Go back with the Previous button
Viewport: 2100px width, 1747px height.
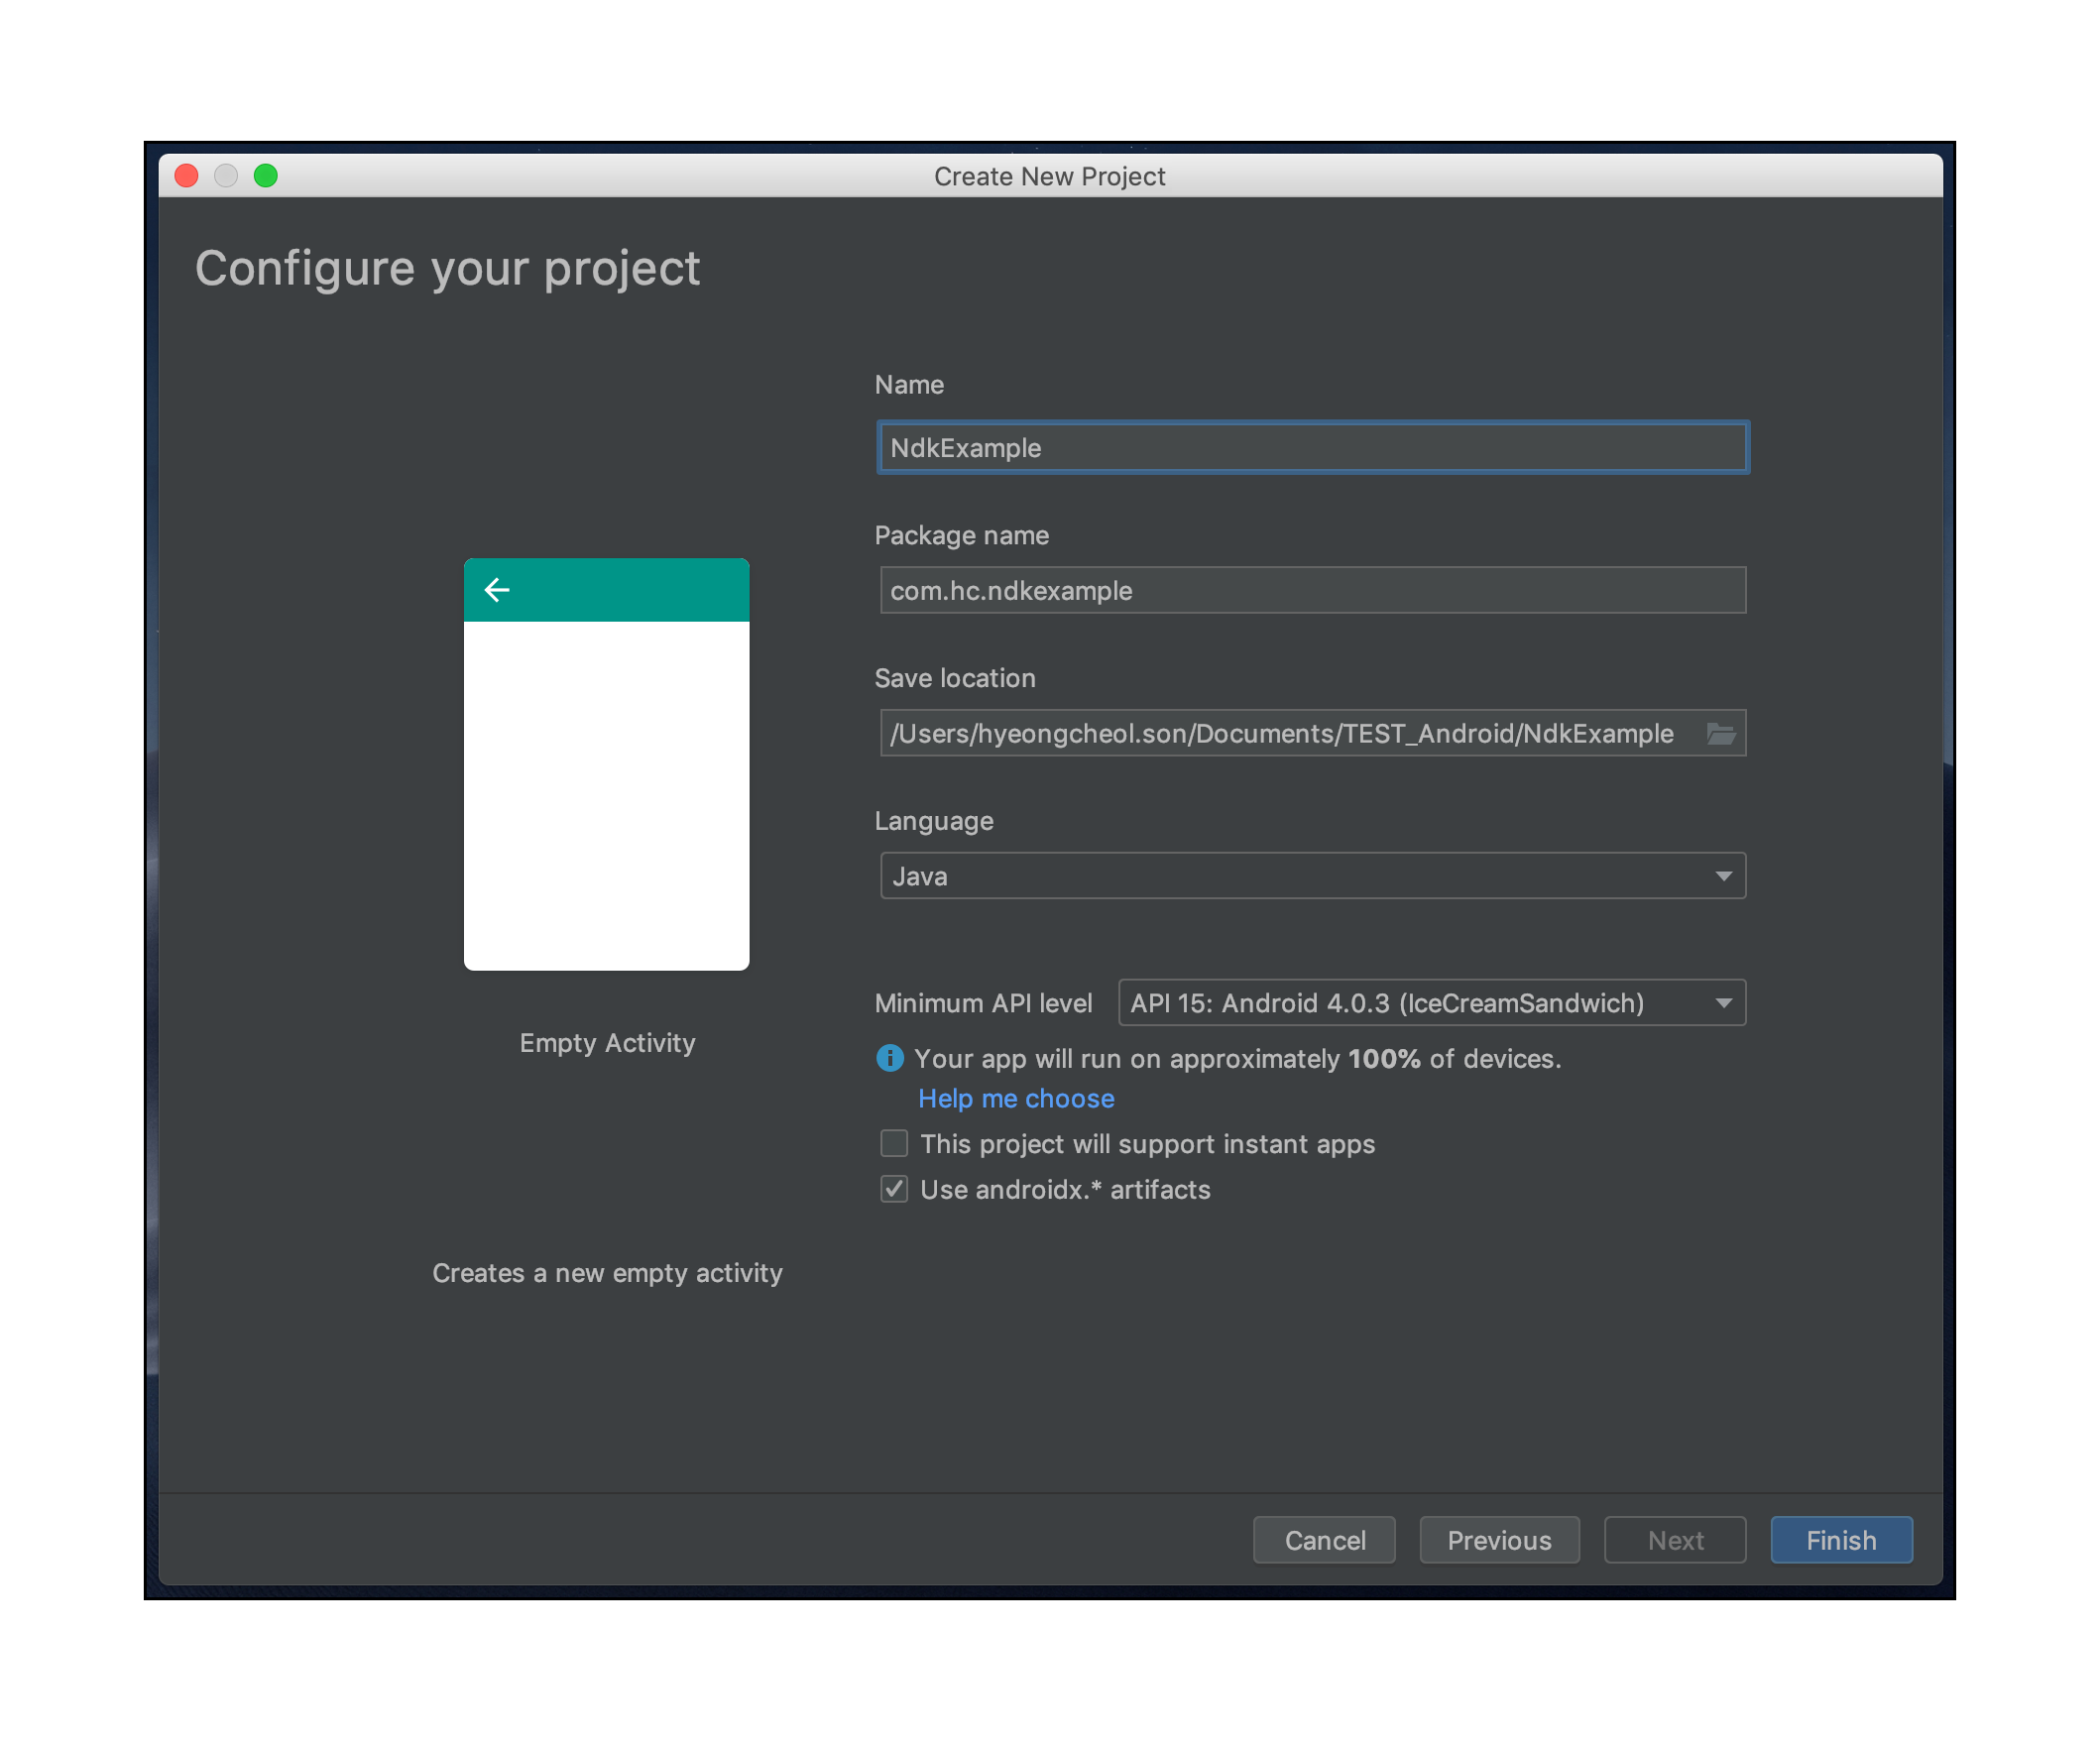point(1499,1540)
